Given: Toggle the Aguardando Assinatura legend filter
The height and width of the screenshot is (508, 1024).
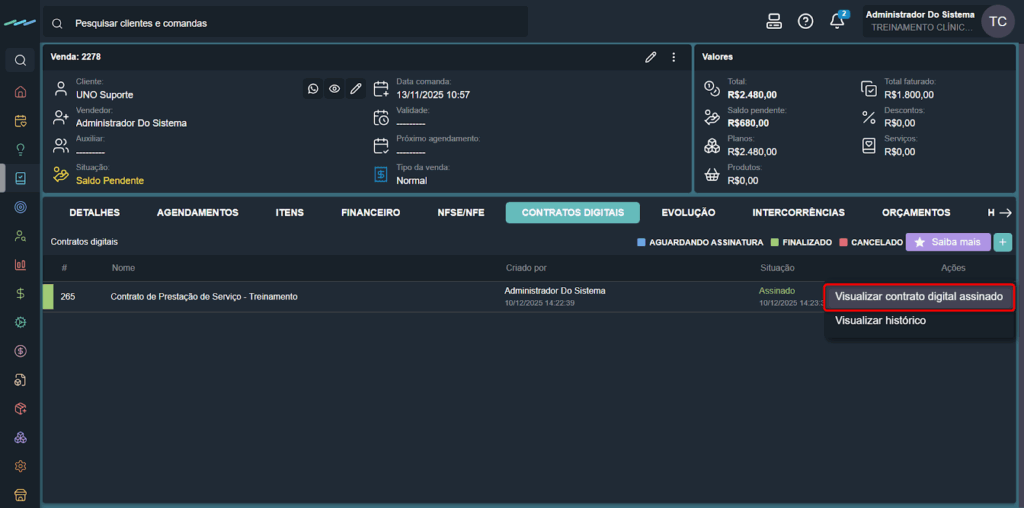Looking at the screenshot, I should click(x=700, y=242).
